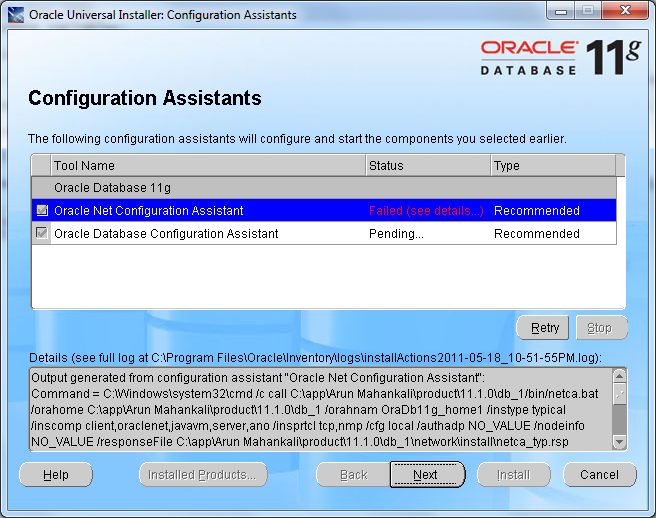The height and width of the screenshot is (518, 656).
Task: Toggle Oracle Database Configuration Assistant checkbox
Action: pyautogui.click(x=42, y=233)
